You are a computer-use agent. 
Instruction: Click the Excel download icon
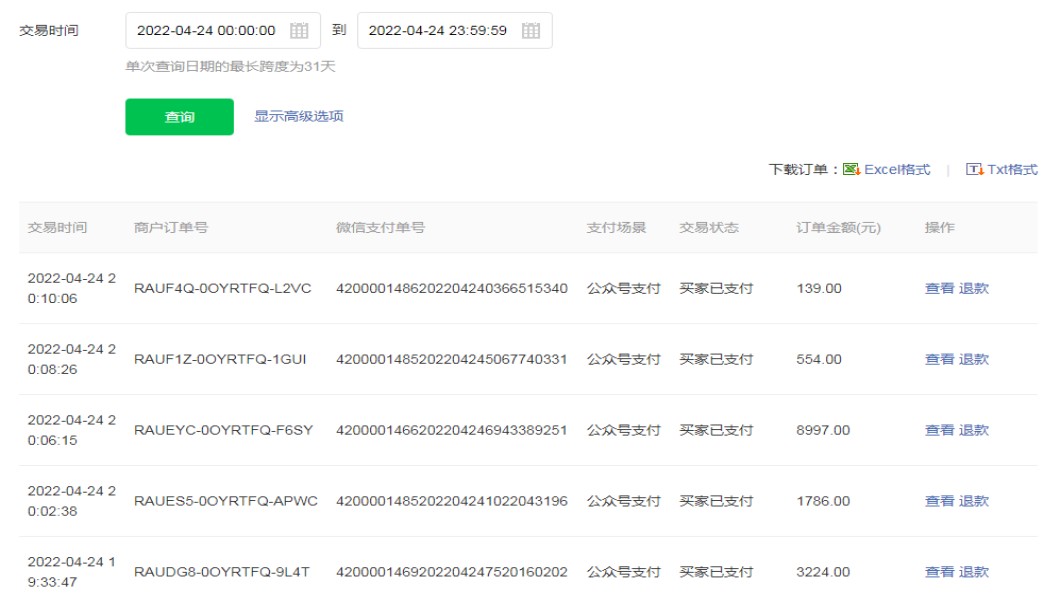coord(852,170)
